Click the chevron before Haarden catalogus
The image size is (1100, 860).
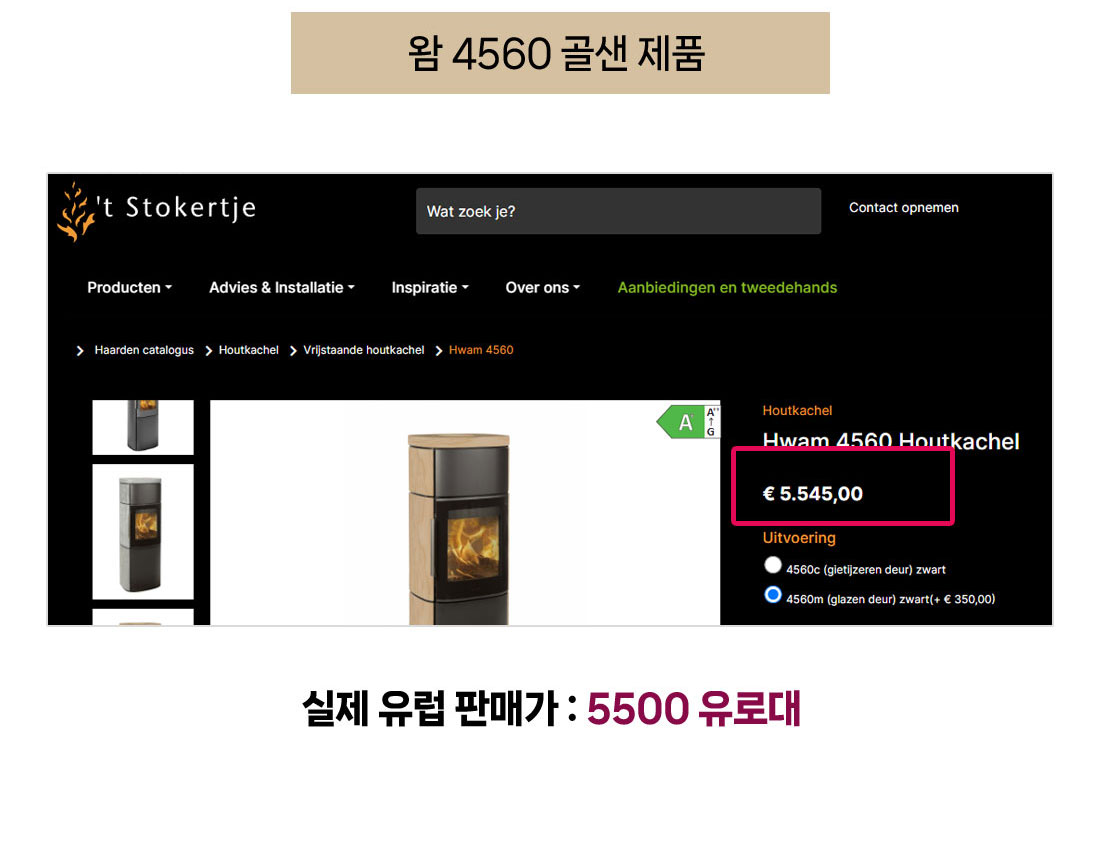(80, 351)
